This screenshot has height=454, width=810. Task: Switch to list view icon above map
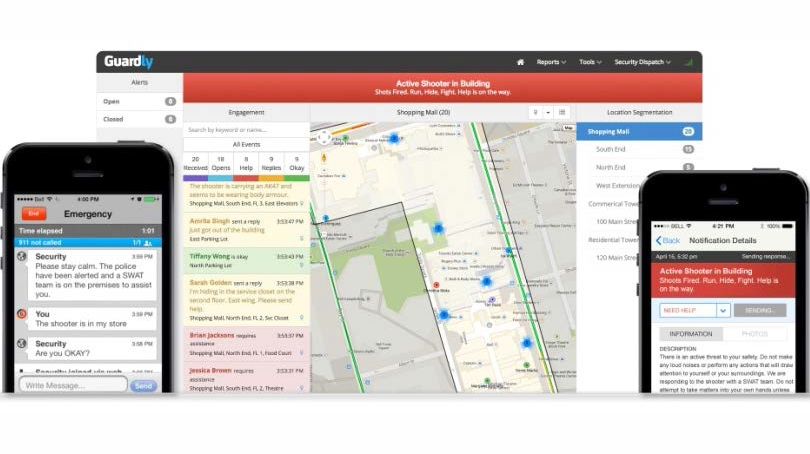point(562,113)
